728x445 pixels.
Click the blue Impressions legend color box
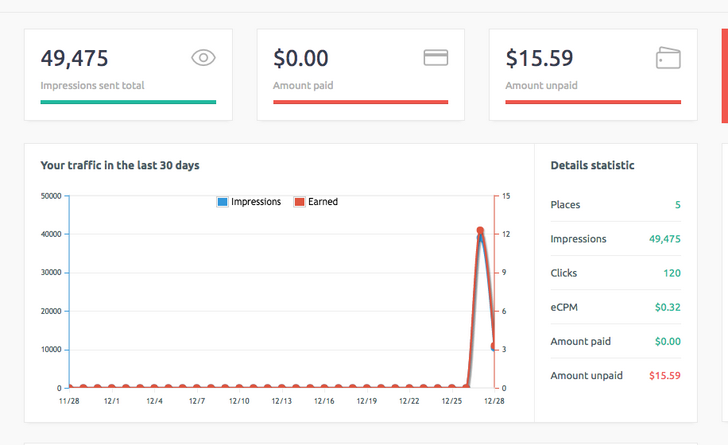coord(223,202)
